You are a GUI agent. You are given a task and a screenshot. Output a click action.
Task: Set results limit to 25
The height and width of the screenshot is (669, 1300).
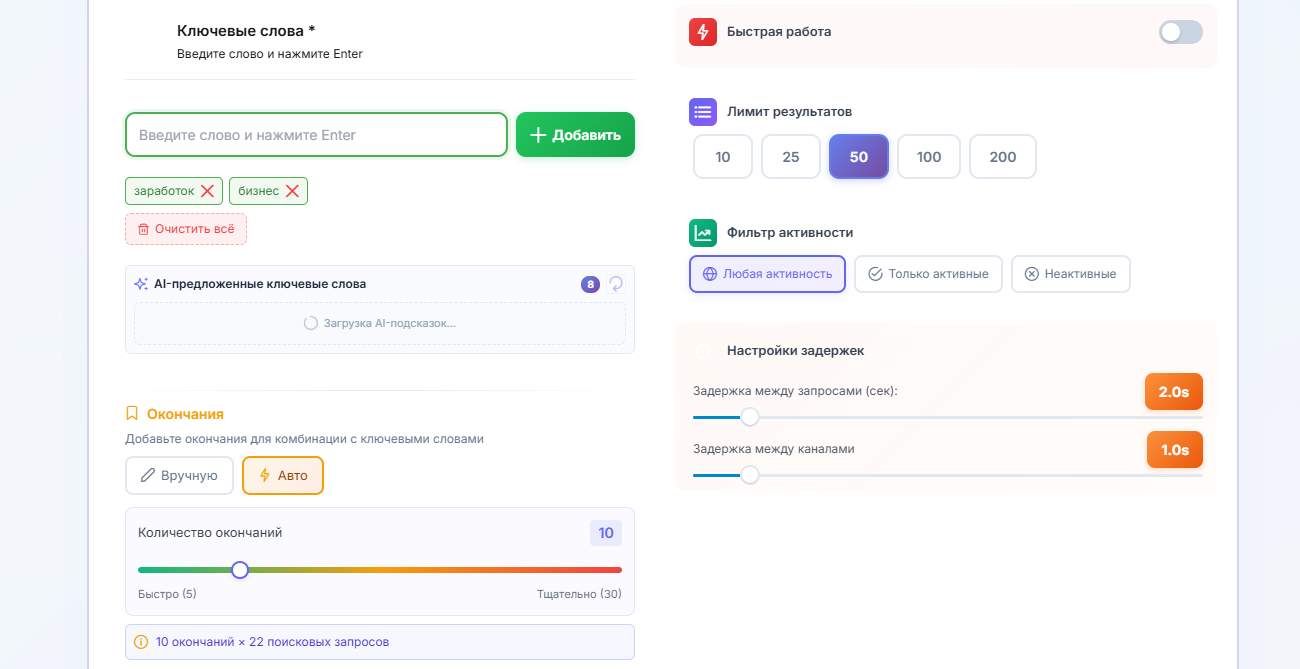click(790, 157)
